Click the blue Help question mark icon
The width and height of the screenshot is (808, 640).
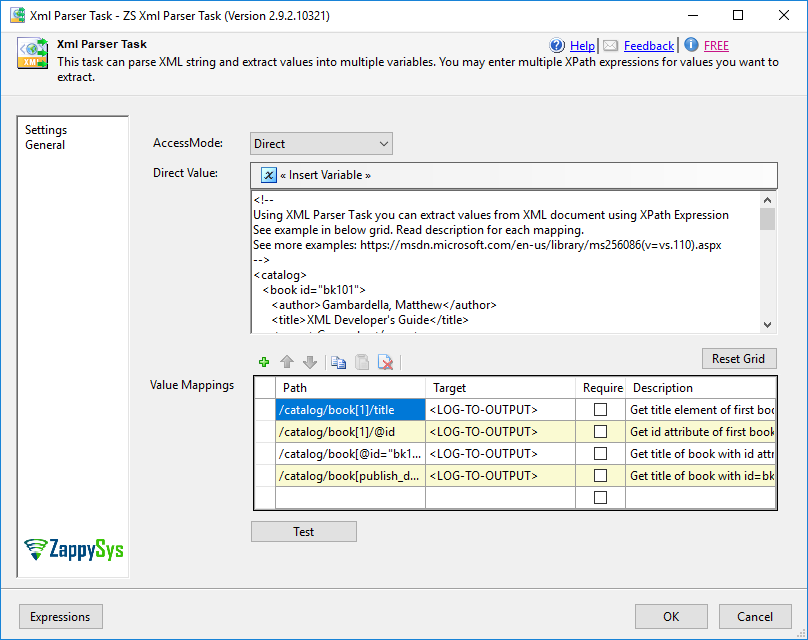(557, 45)
